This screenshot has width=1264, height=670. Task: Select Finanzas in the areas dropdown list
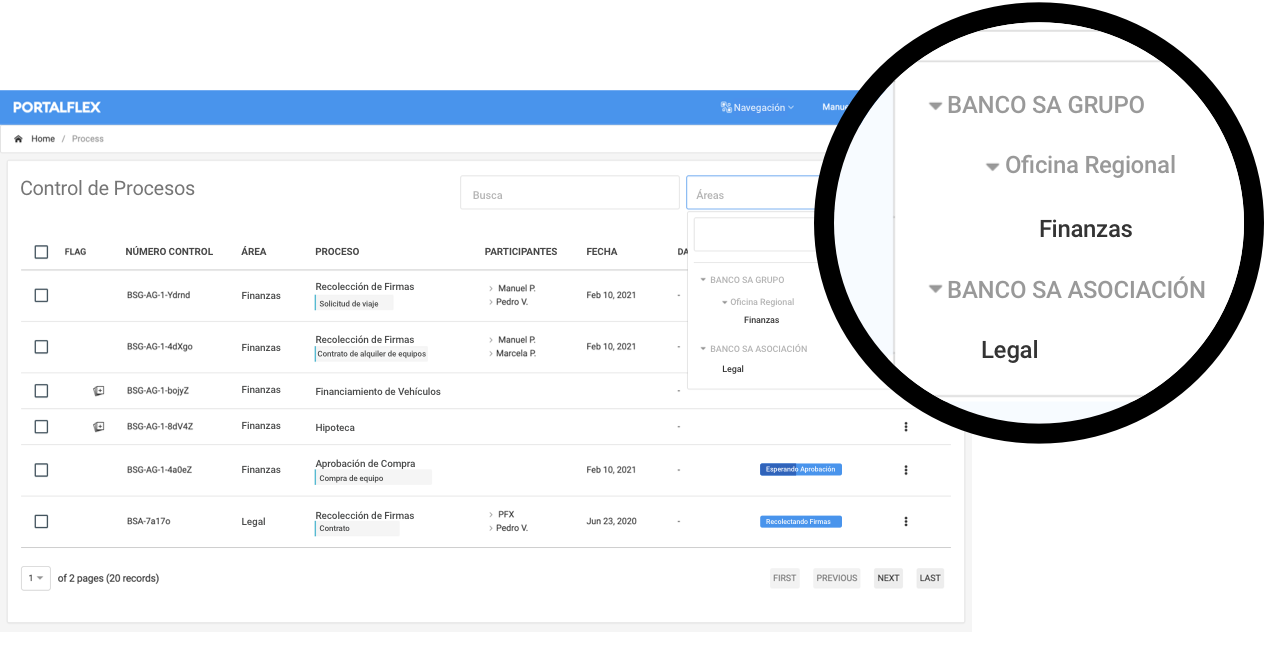761,320
